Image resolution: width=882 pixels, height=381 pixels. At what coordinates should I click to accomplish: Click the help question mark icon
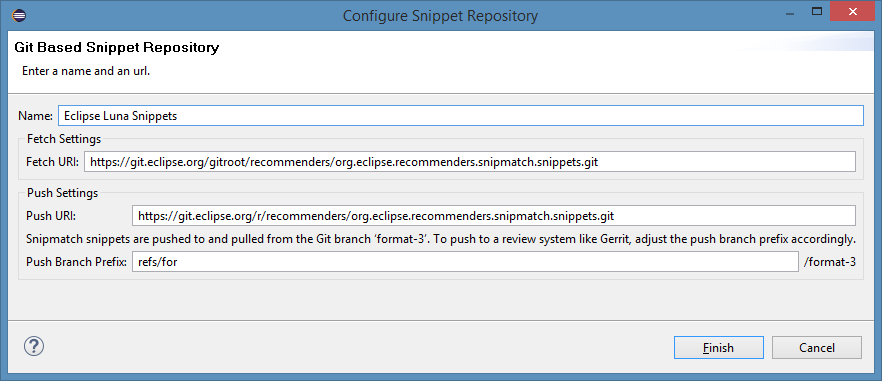34,346
